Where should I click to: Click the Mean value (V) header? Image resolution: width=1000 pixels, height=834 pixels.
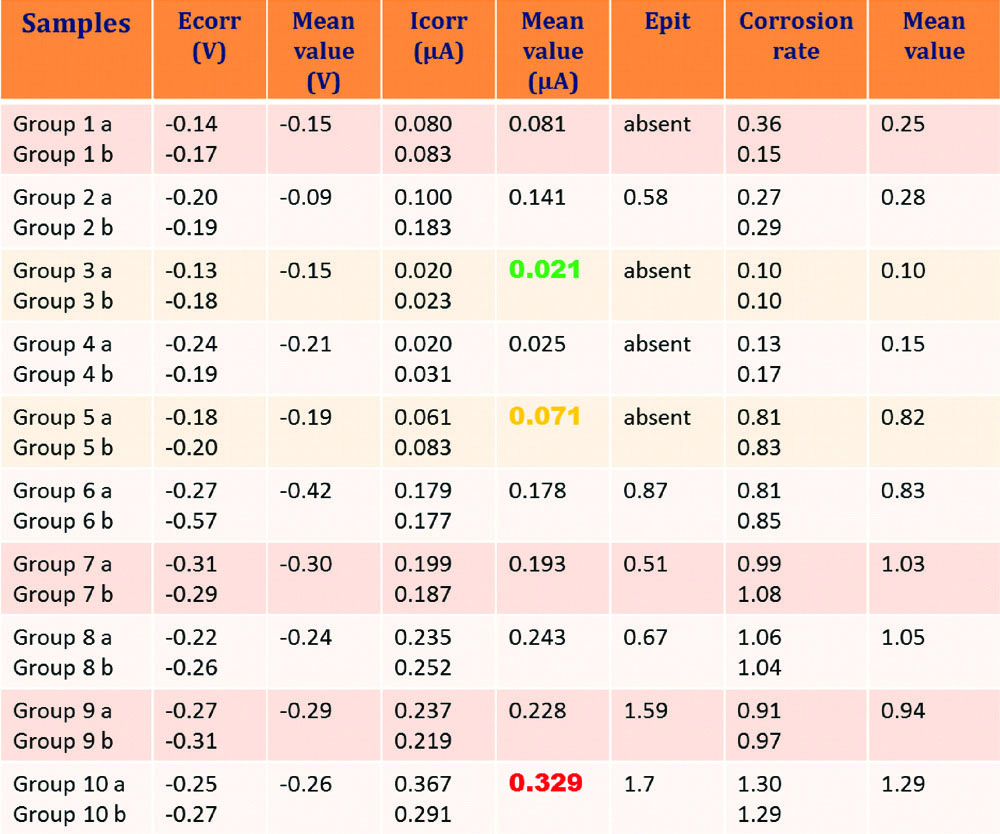(323, 51)
